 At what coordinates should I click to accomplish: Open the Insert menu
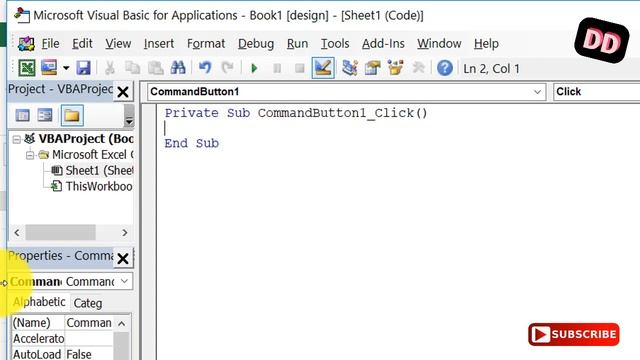pos(159,44)
